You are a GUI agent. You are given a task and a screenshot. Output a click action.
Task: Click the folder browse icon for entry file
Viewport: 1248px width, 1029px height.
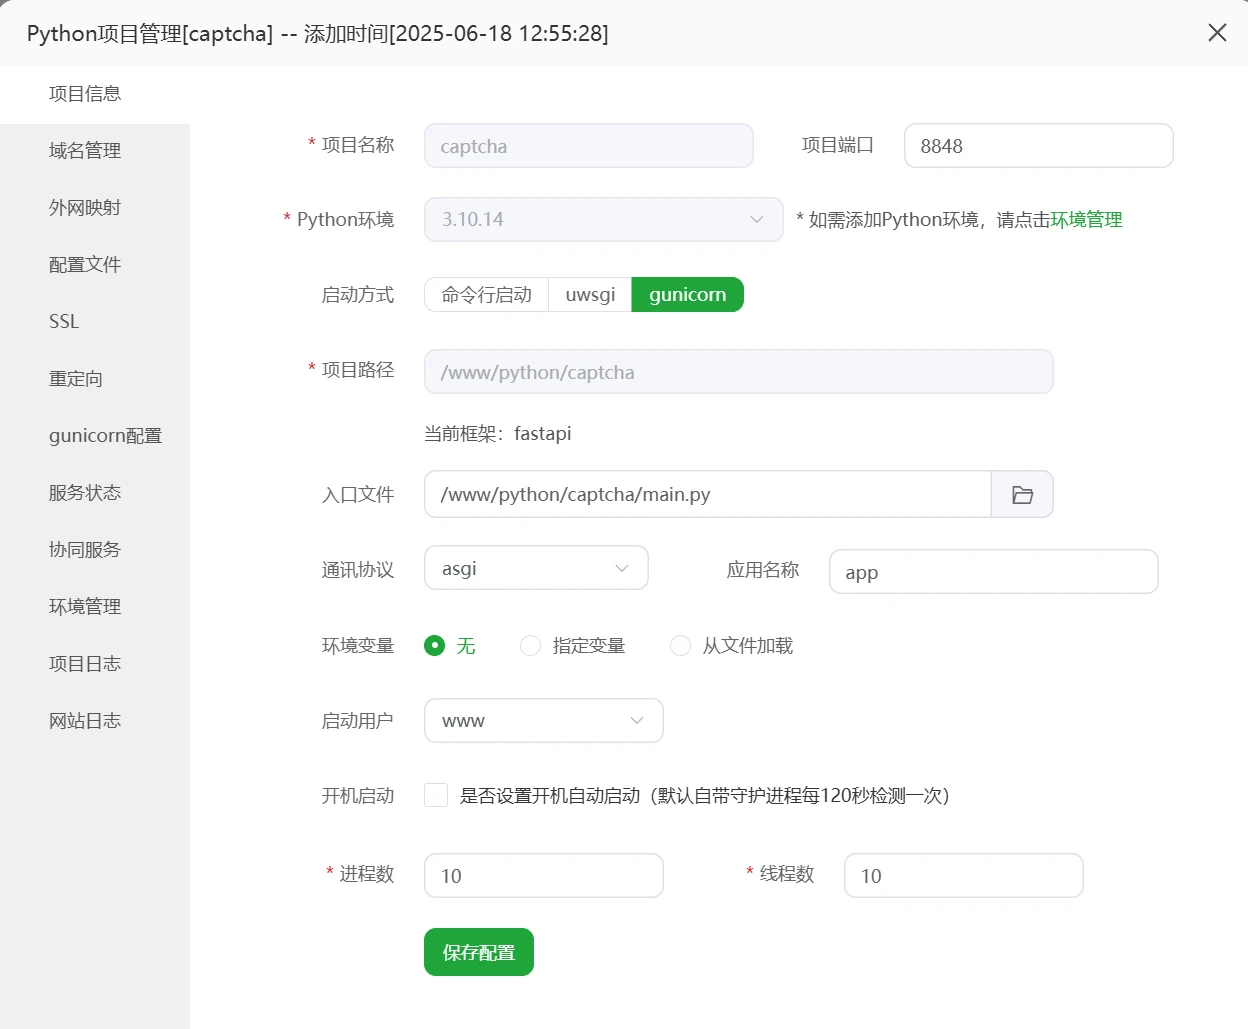[1021, 495]
